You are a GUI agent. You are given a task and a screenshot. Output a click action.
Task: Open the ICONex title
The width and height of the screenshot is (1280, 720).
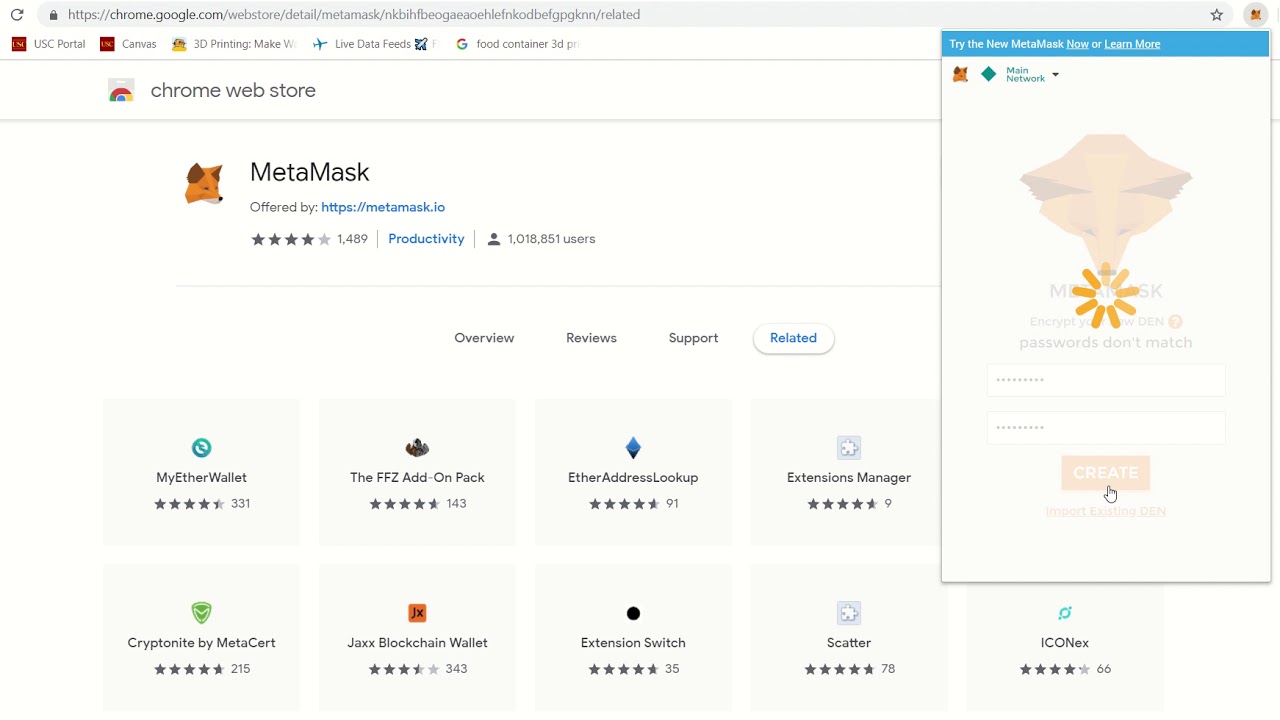[x=1065, y=643]
